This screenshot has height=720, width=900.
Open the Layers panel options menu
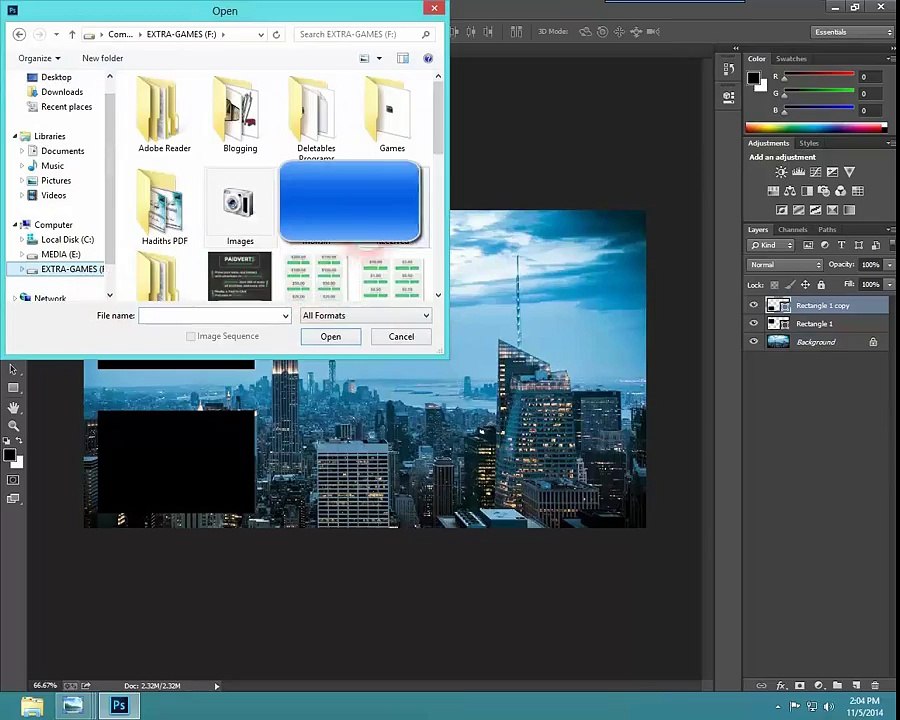pyautogui.click(x=889, y=229)
